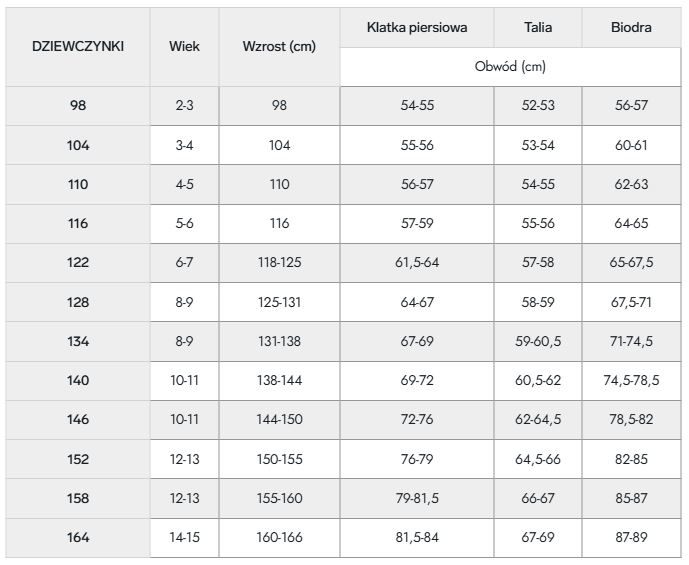Select the size 164 row label

pyautogui.click(x=78, y=538)
